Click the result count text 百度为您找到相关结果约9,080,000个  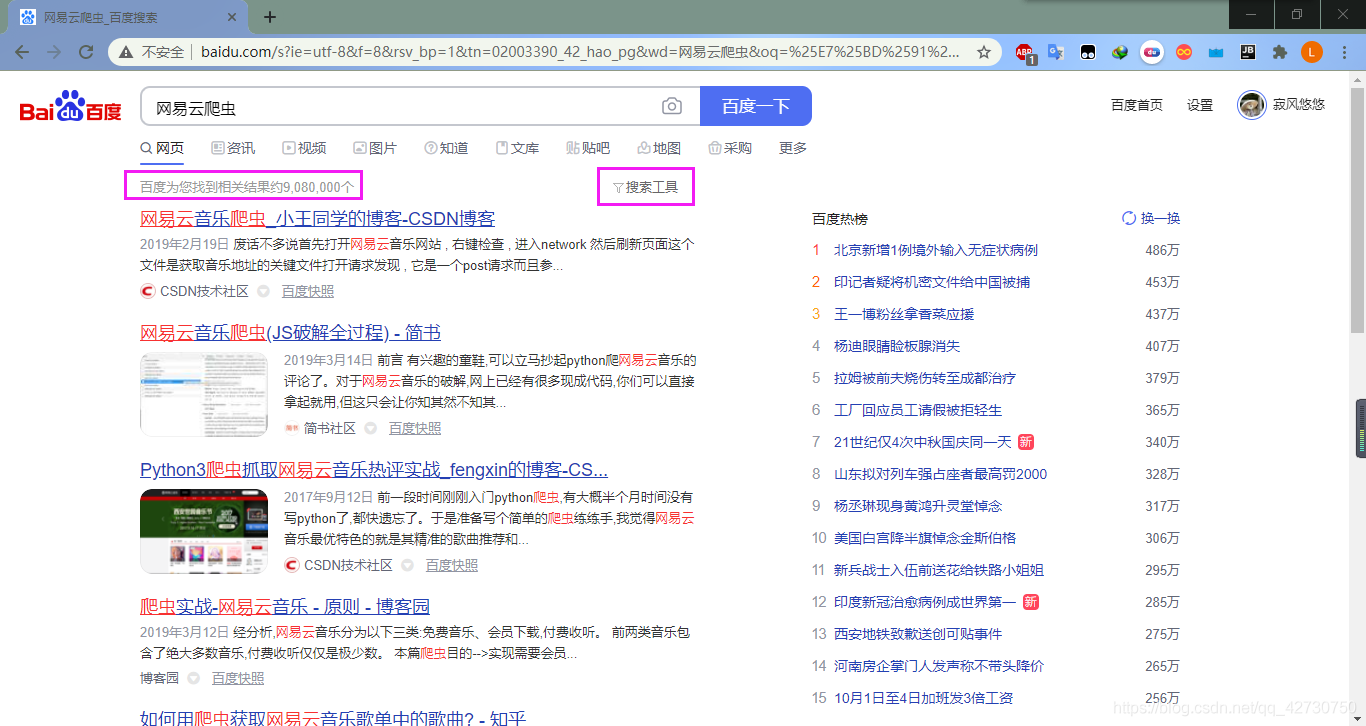pos(247,187)
